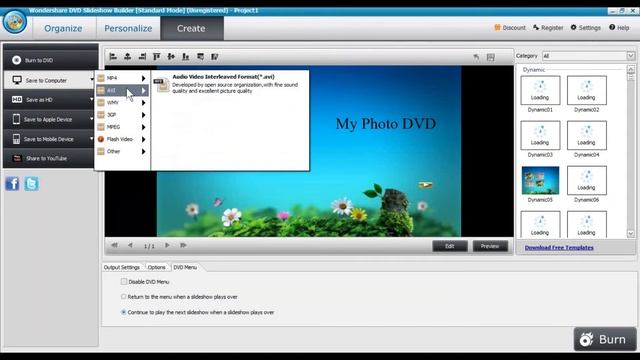Click the align left toolbar icon
This screenshot has width=640, height=360.
click(x=113, y=57)
